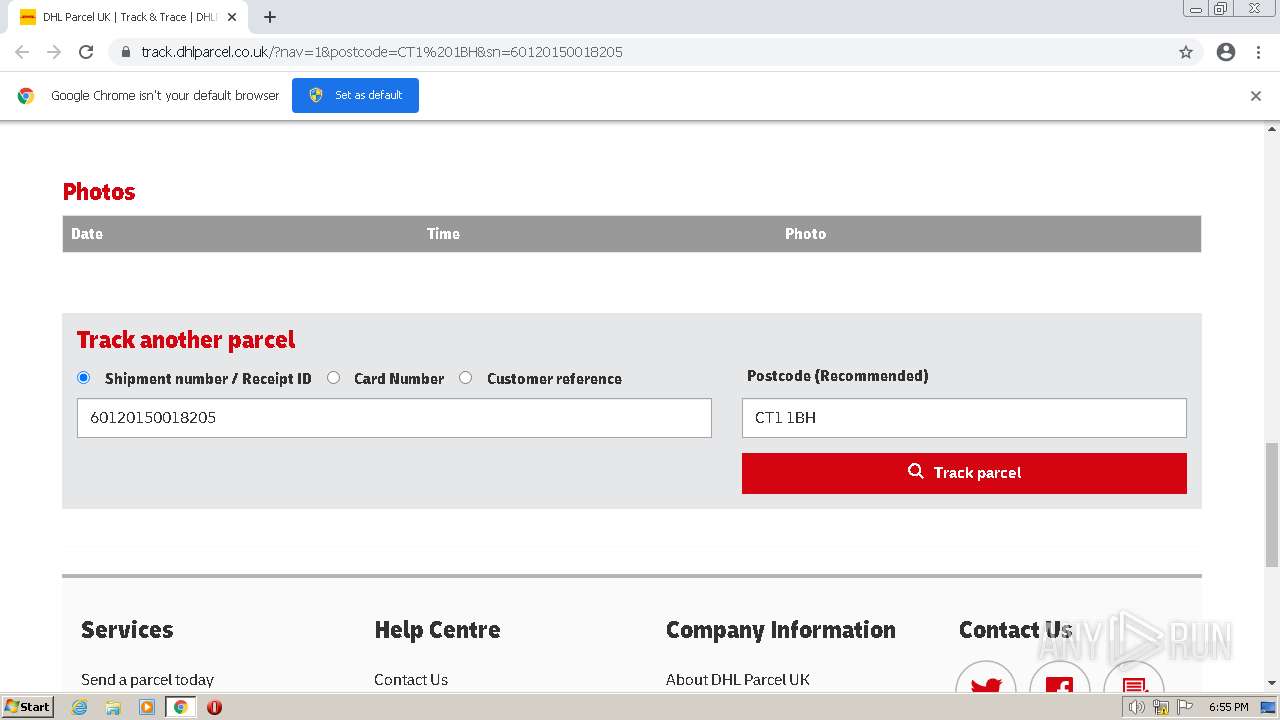1280x720 pixels.
Task: Open About DHL Parcel UK link
Action: click(738, 680)
